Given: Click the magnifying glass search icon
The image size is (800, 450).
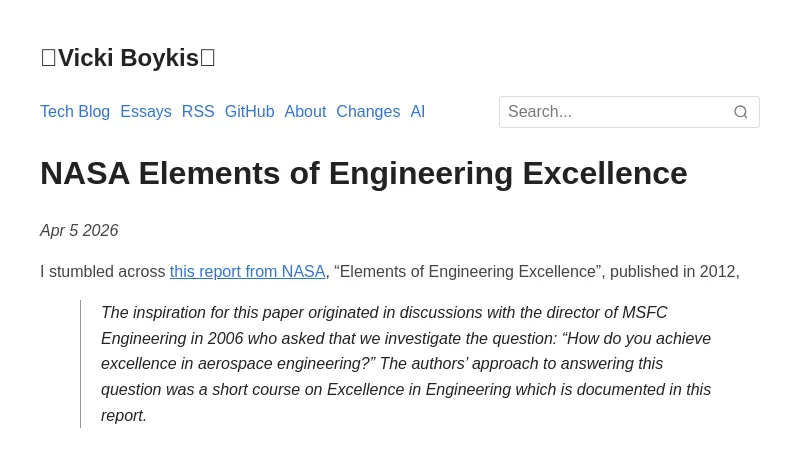Looking at the screenshot, I should tap(741, 112).
